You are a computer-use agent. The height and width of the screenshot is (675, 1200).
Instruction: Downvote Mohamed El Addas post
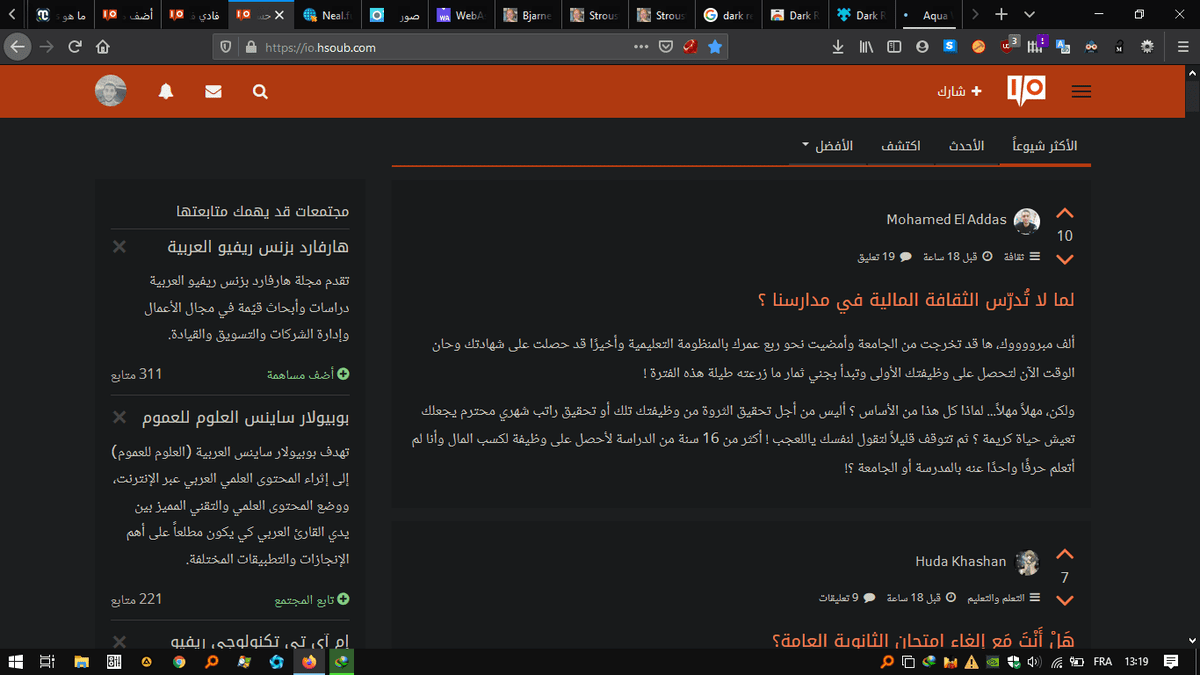[x=1065, y=259]
